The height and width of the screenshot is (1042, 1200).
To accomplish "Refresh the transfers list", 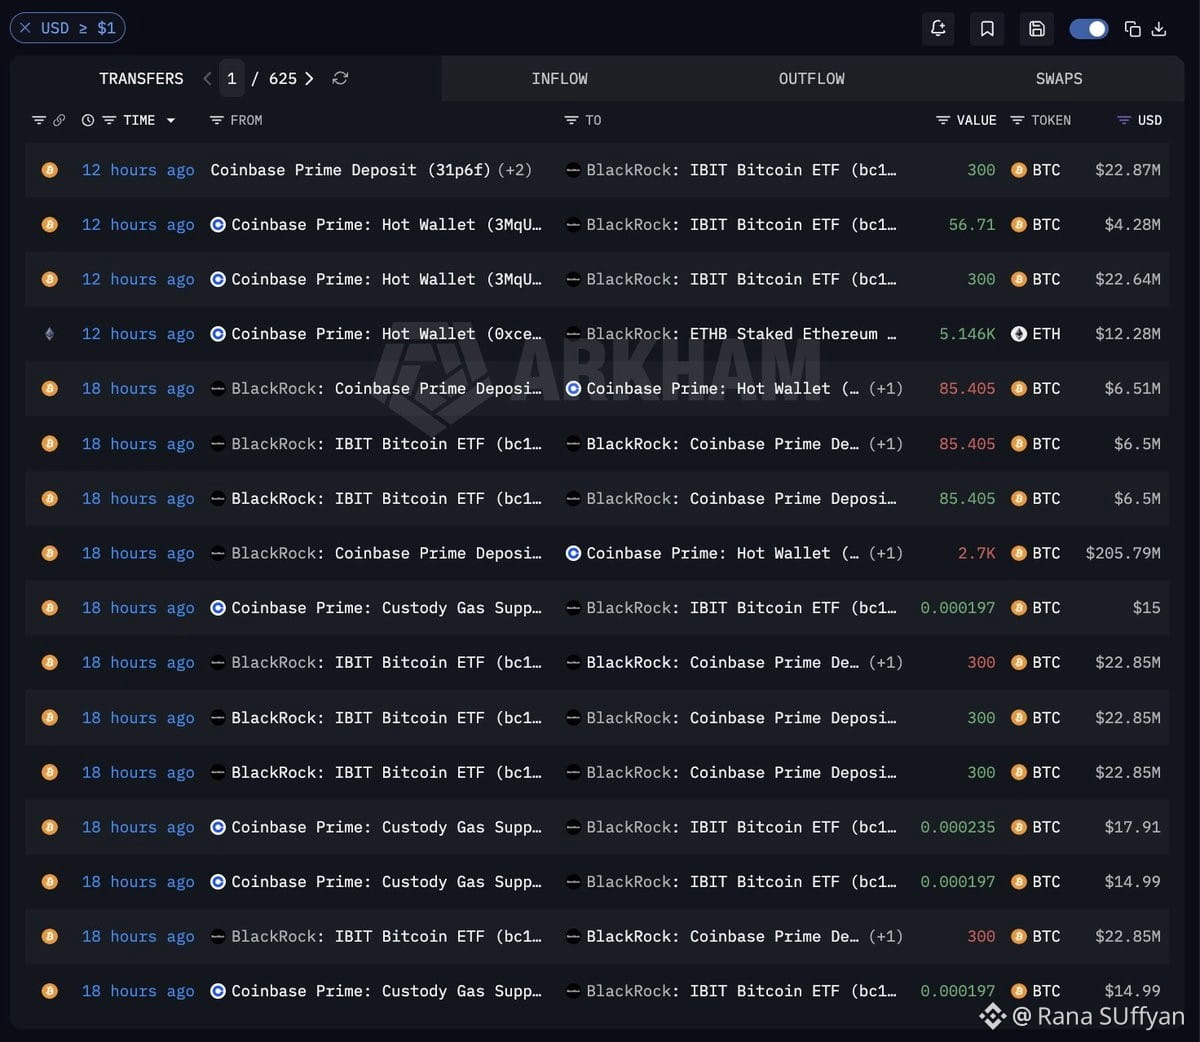I will 340,78.
